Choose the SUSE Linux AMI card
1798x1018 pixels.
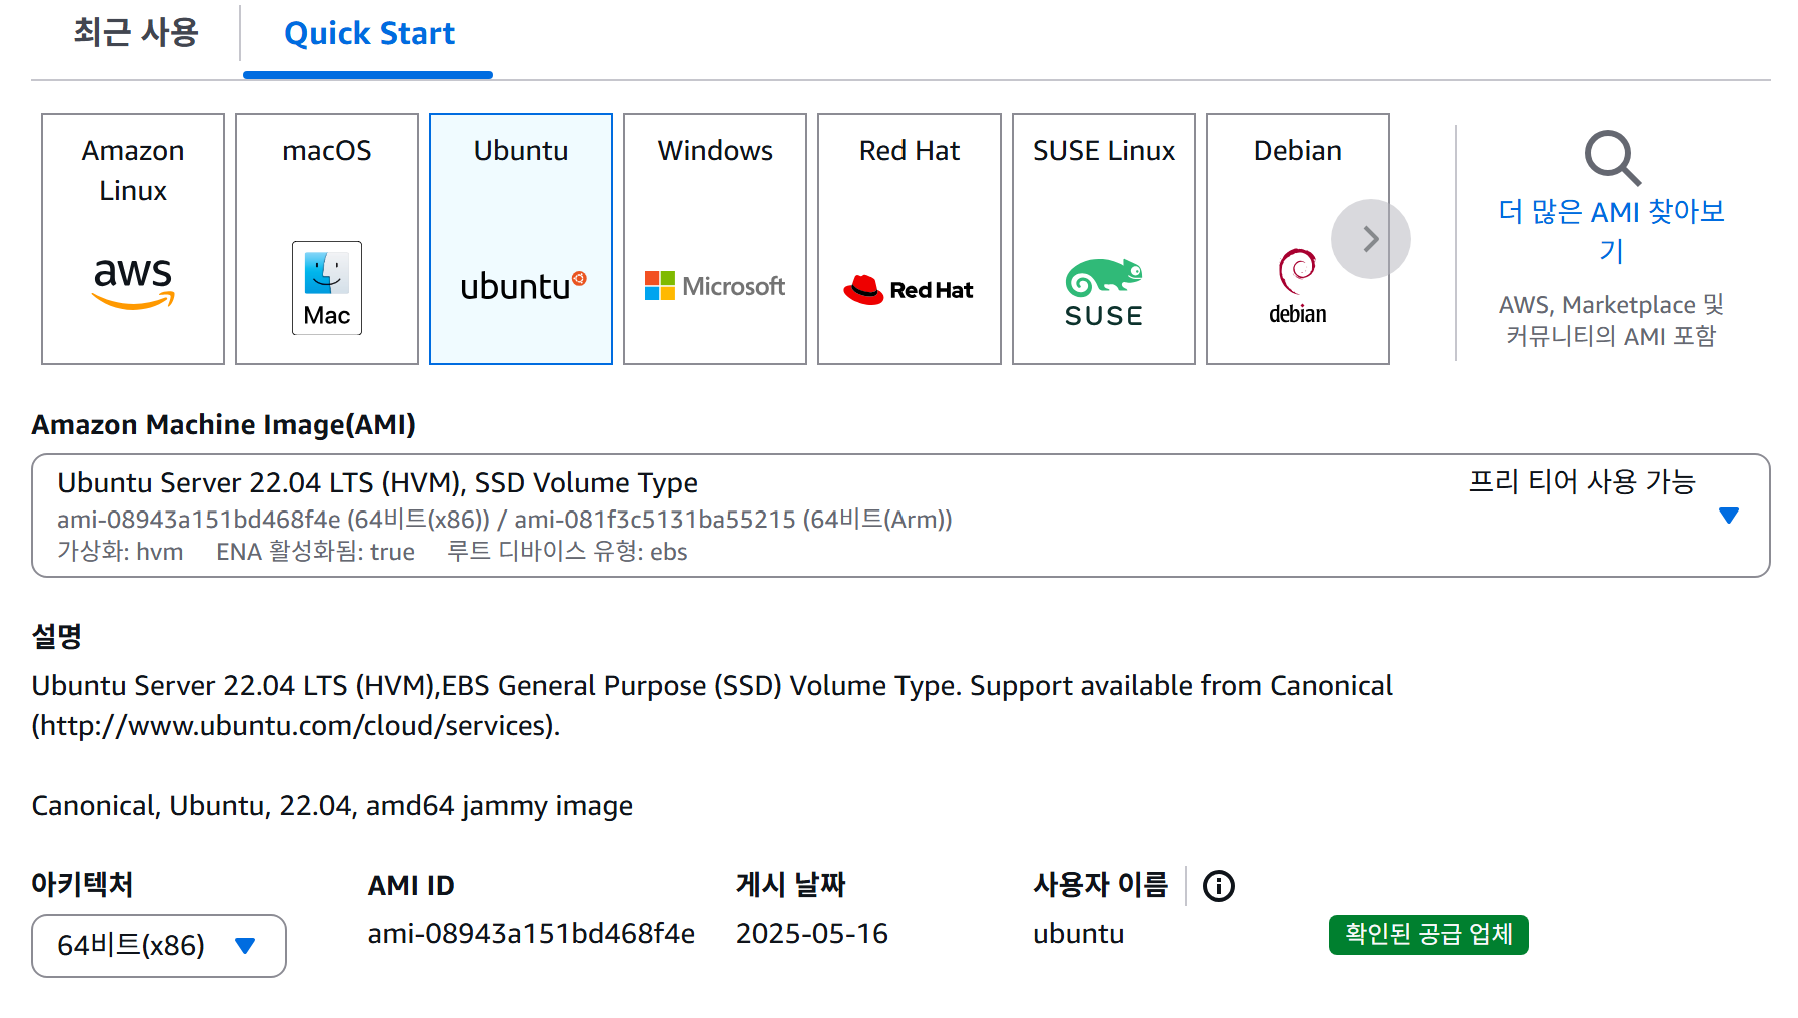click(1104, 239)
